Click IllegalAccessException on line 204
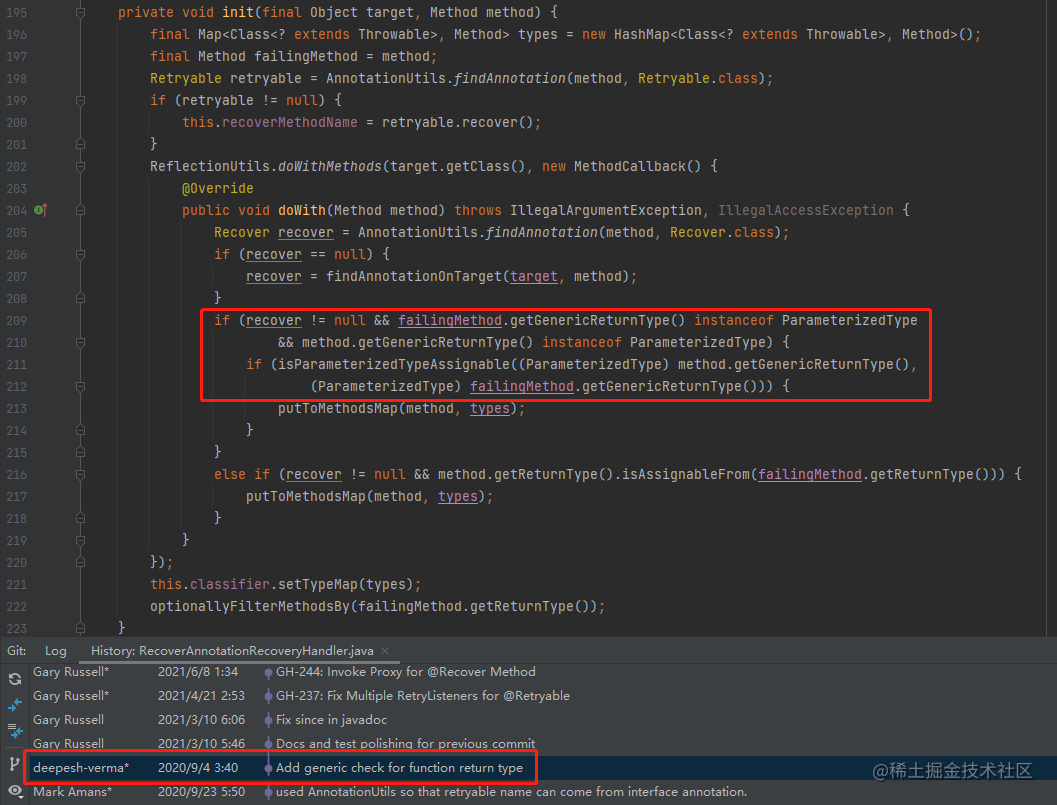Image resolution: width=1057 pixels, height=805 pixels. point(806,210)
